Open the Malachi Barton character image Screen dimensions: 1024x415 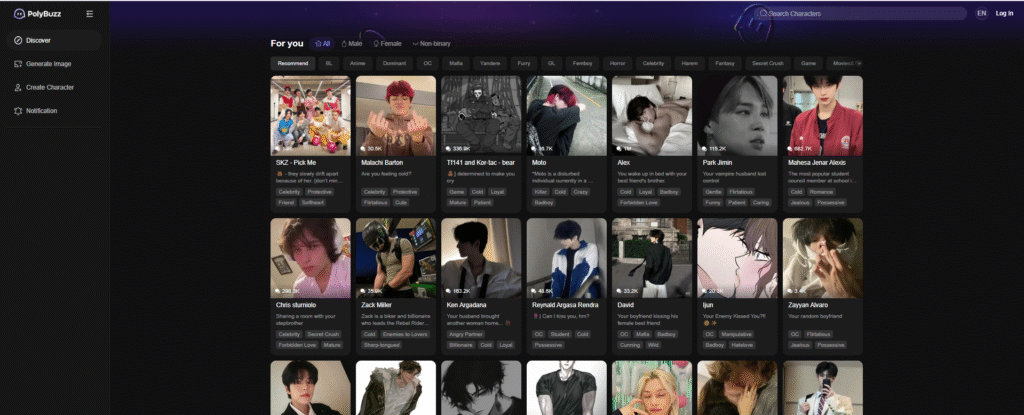(396, 116)
